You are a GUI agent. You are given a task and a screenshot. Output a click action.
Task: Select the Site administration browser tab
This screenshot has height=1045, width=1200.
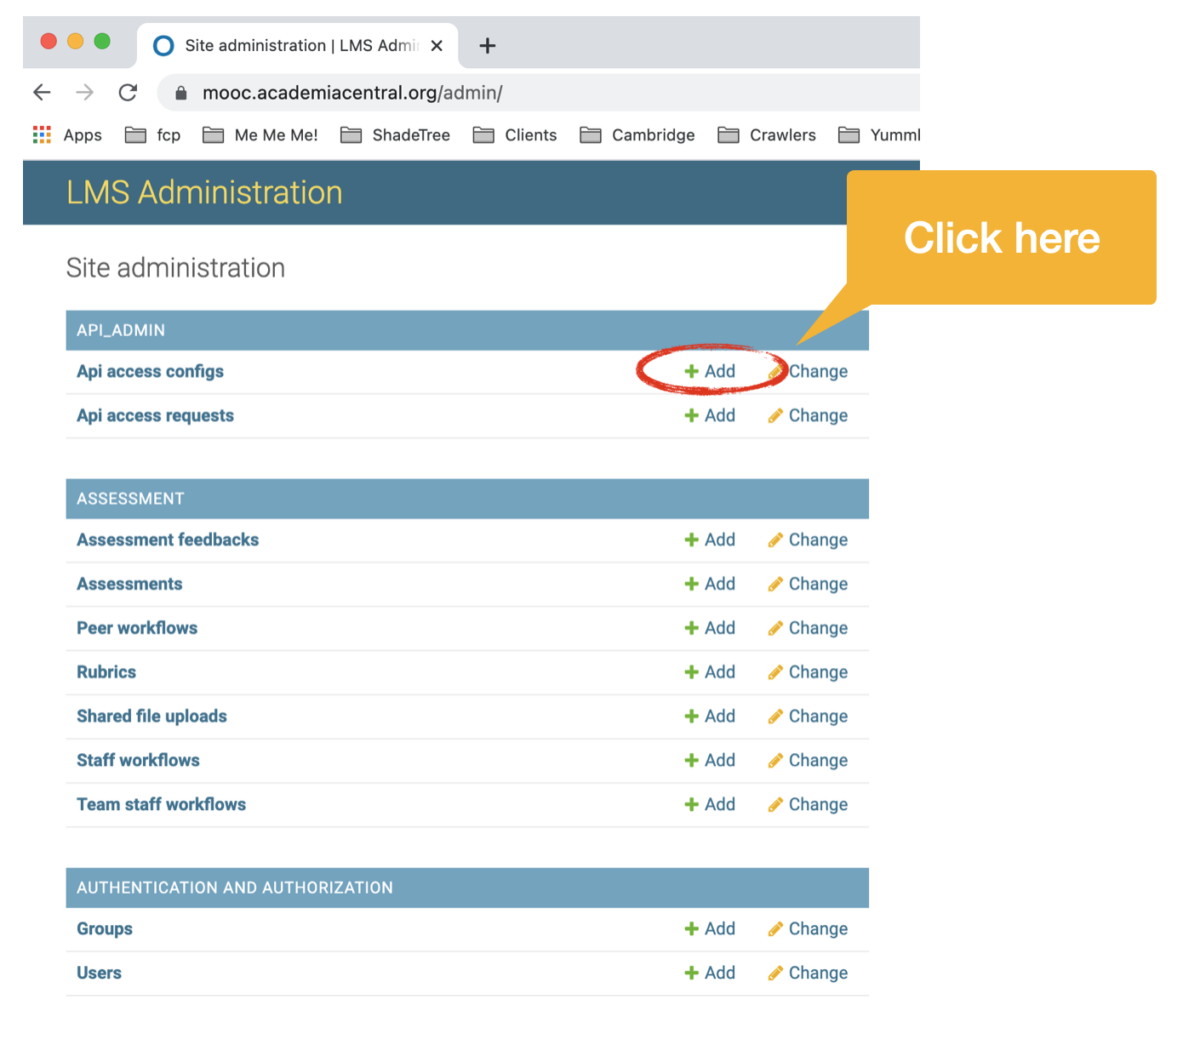point(290,45)
